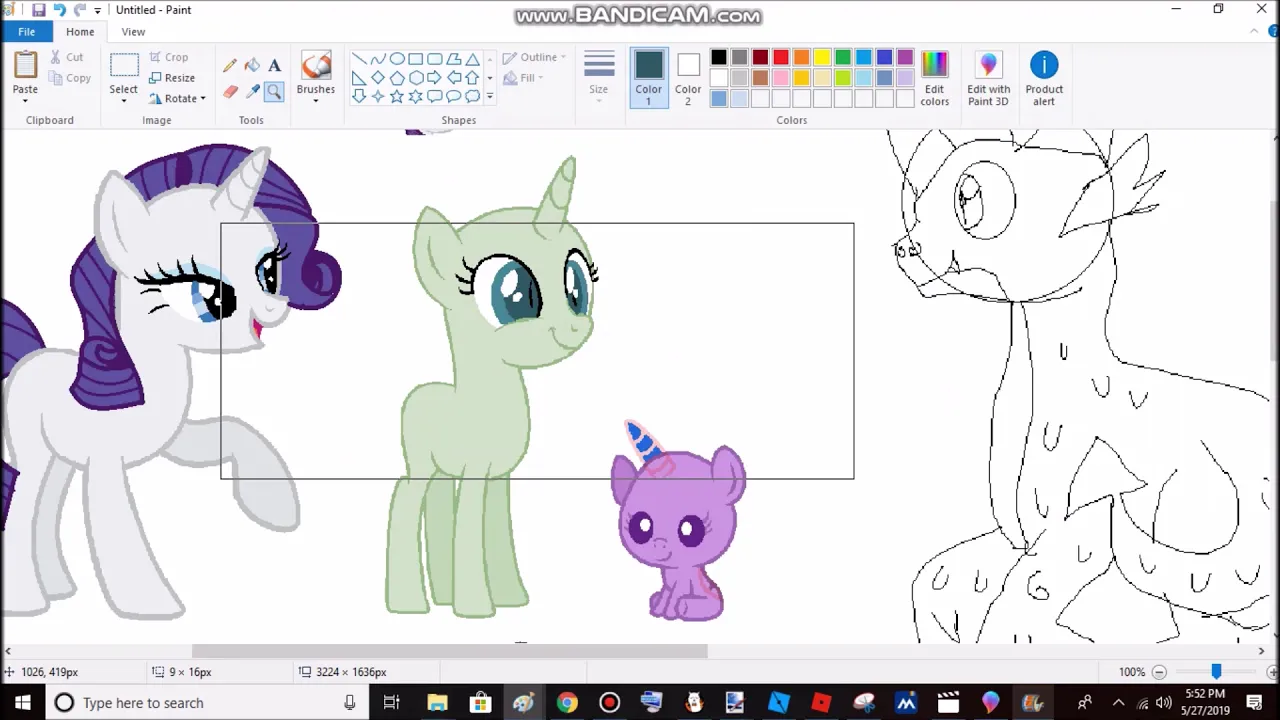Click the Select rectangle icon
The image size is (1280, 720).
124,66
